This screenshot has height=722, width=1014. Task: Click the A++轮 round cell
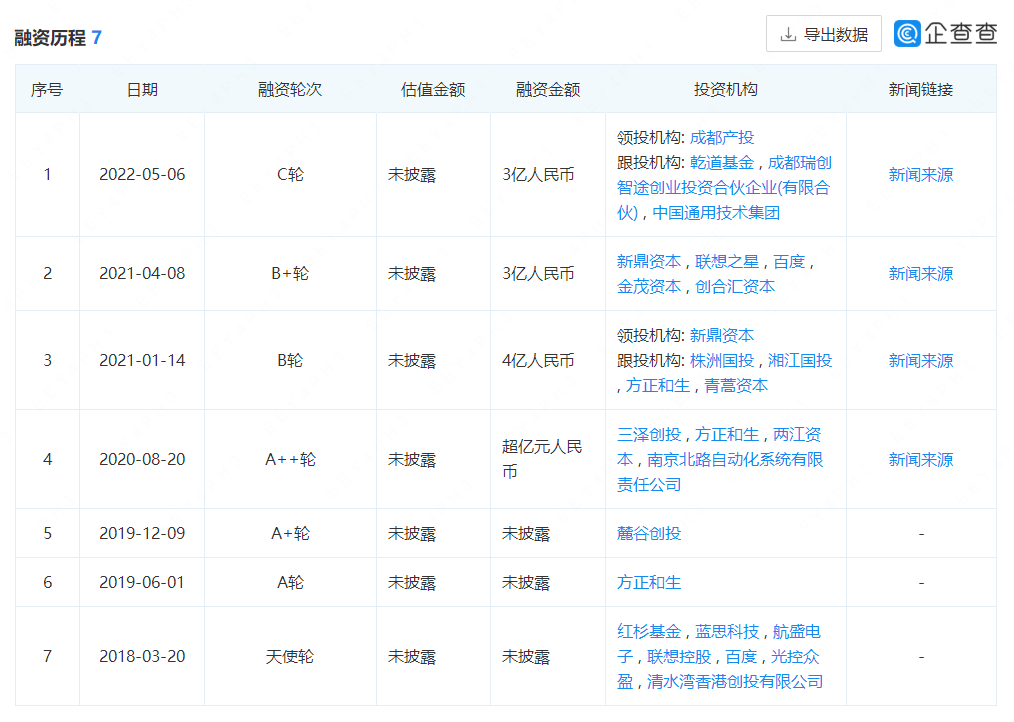290,459
